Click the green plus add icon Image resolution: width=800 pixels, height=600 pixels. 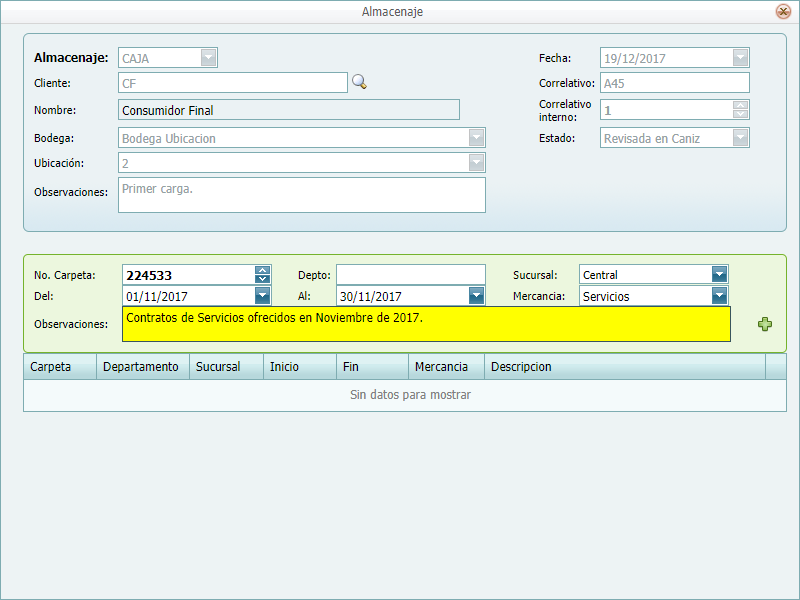pos(765,324)
